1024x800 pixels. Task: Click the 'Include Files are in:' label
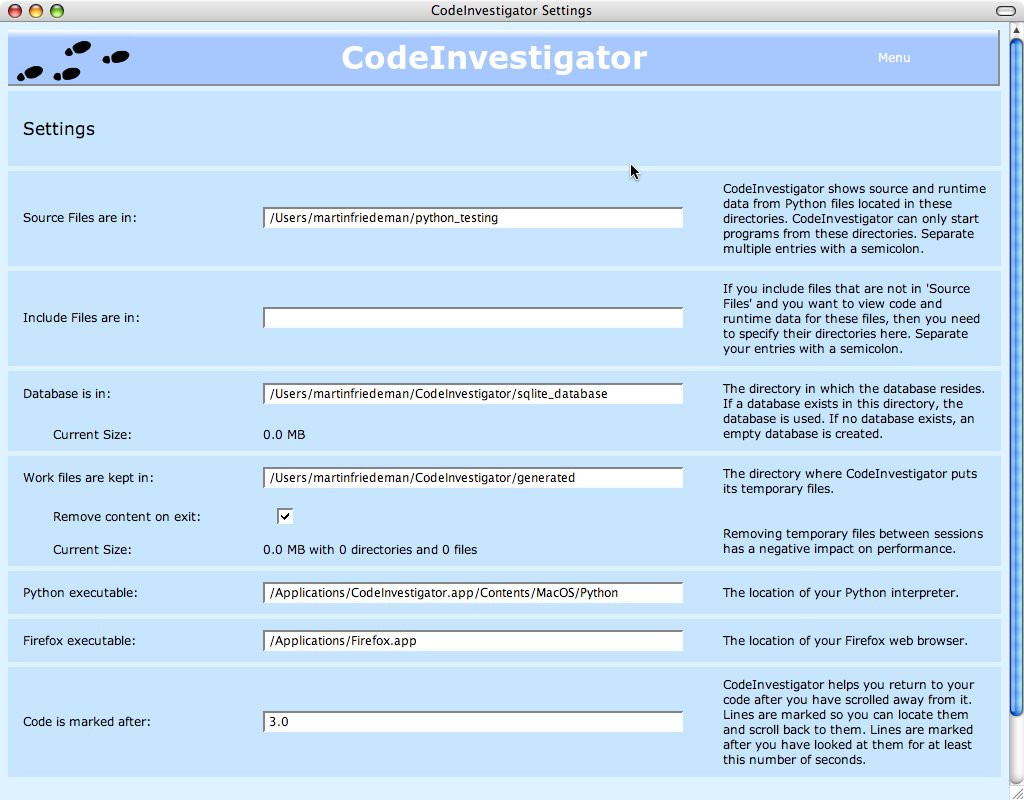click(81, 317)
